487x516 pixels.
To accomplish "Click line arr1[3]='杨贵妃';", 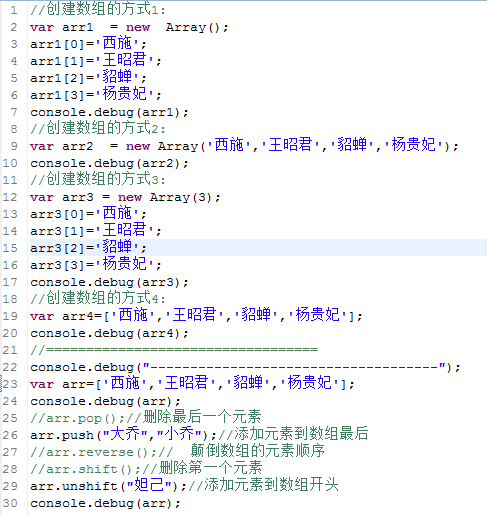I will pyautogui.click(x=96, y=95).
